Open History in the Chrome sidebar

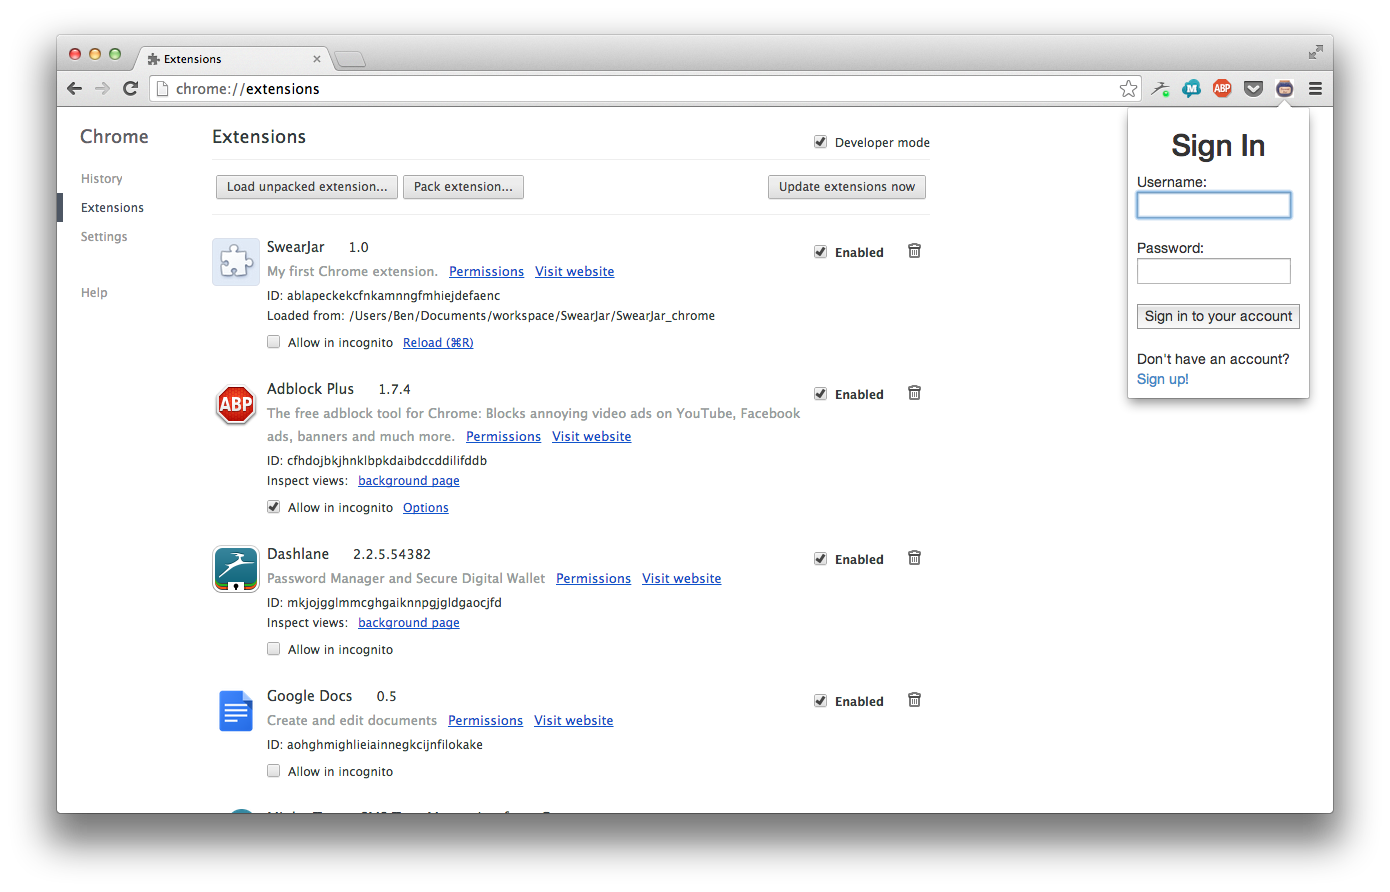[x=102, y=179]
